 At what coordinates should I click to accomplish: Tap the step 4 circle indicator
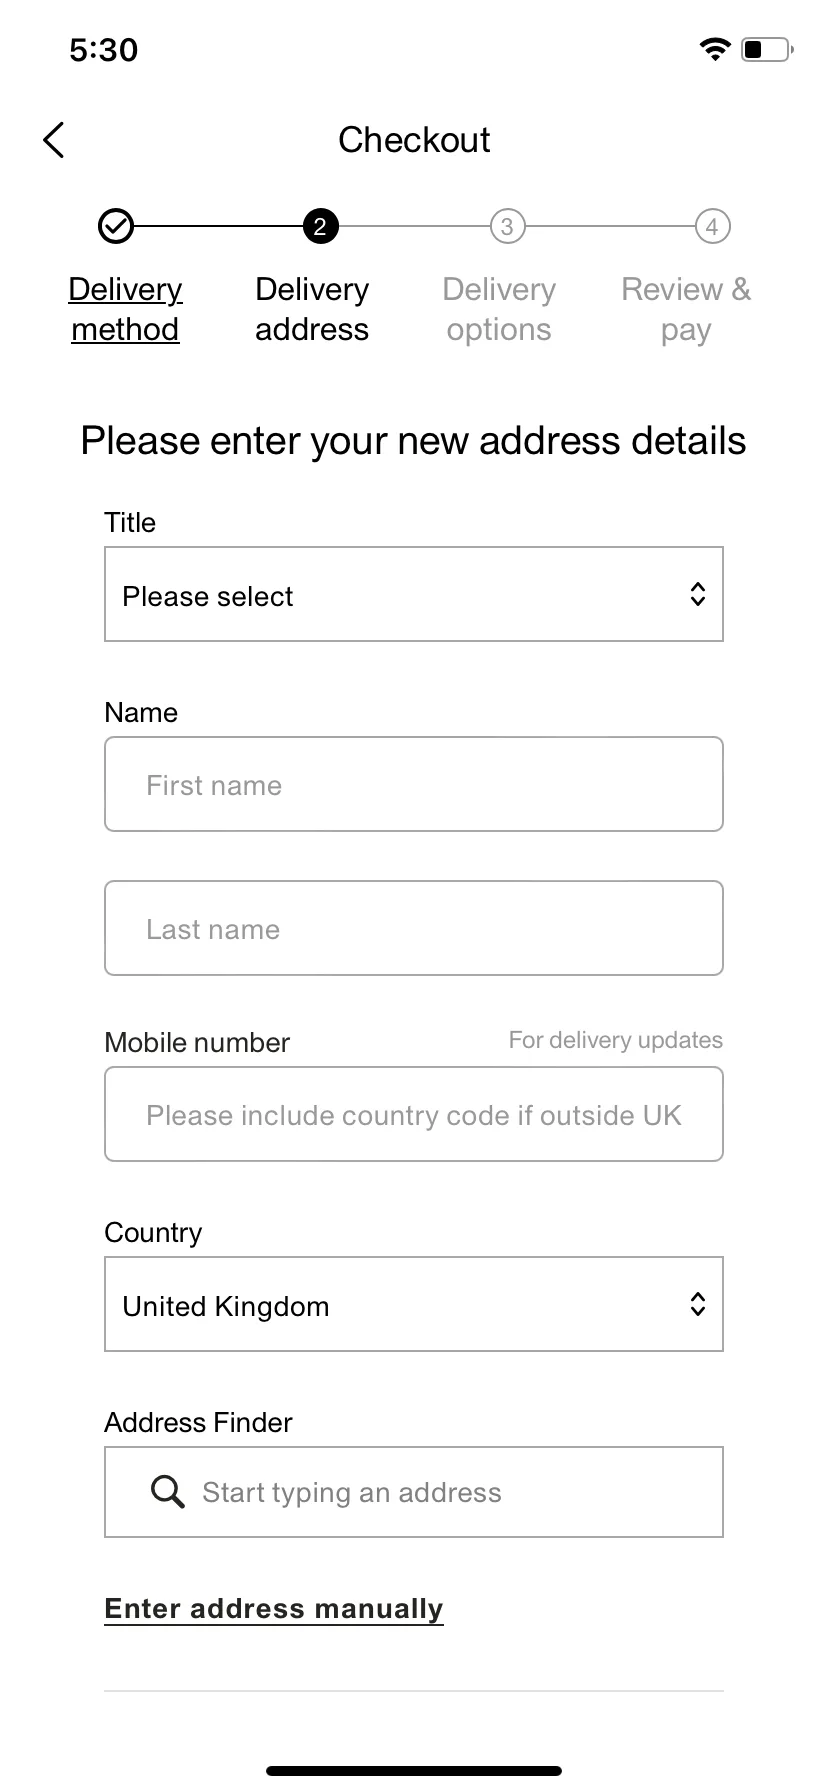712,226
